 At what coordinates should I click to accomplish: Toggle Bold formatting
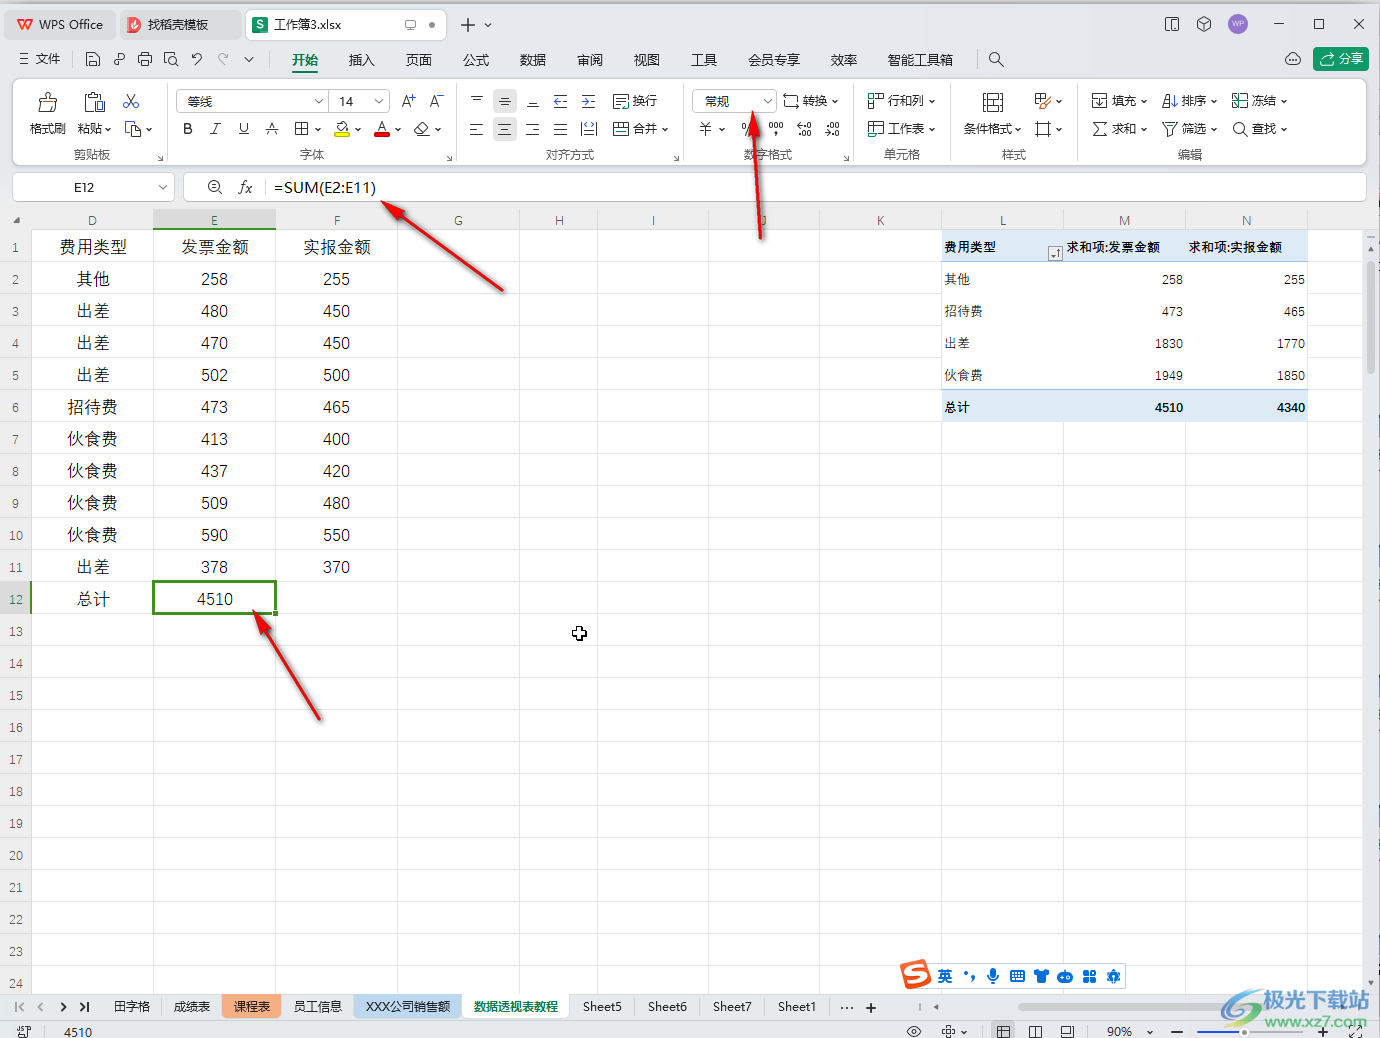188,129
